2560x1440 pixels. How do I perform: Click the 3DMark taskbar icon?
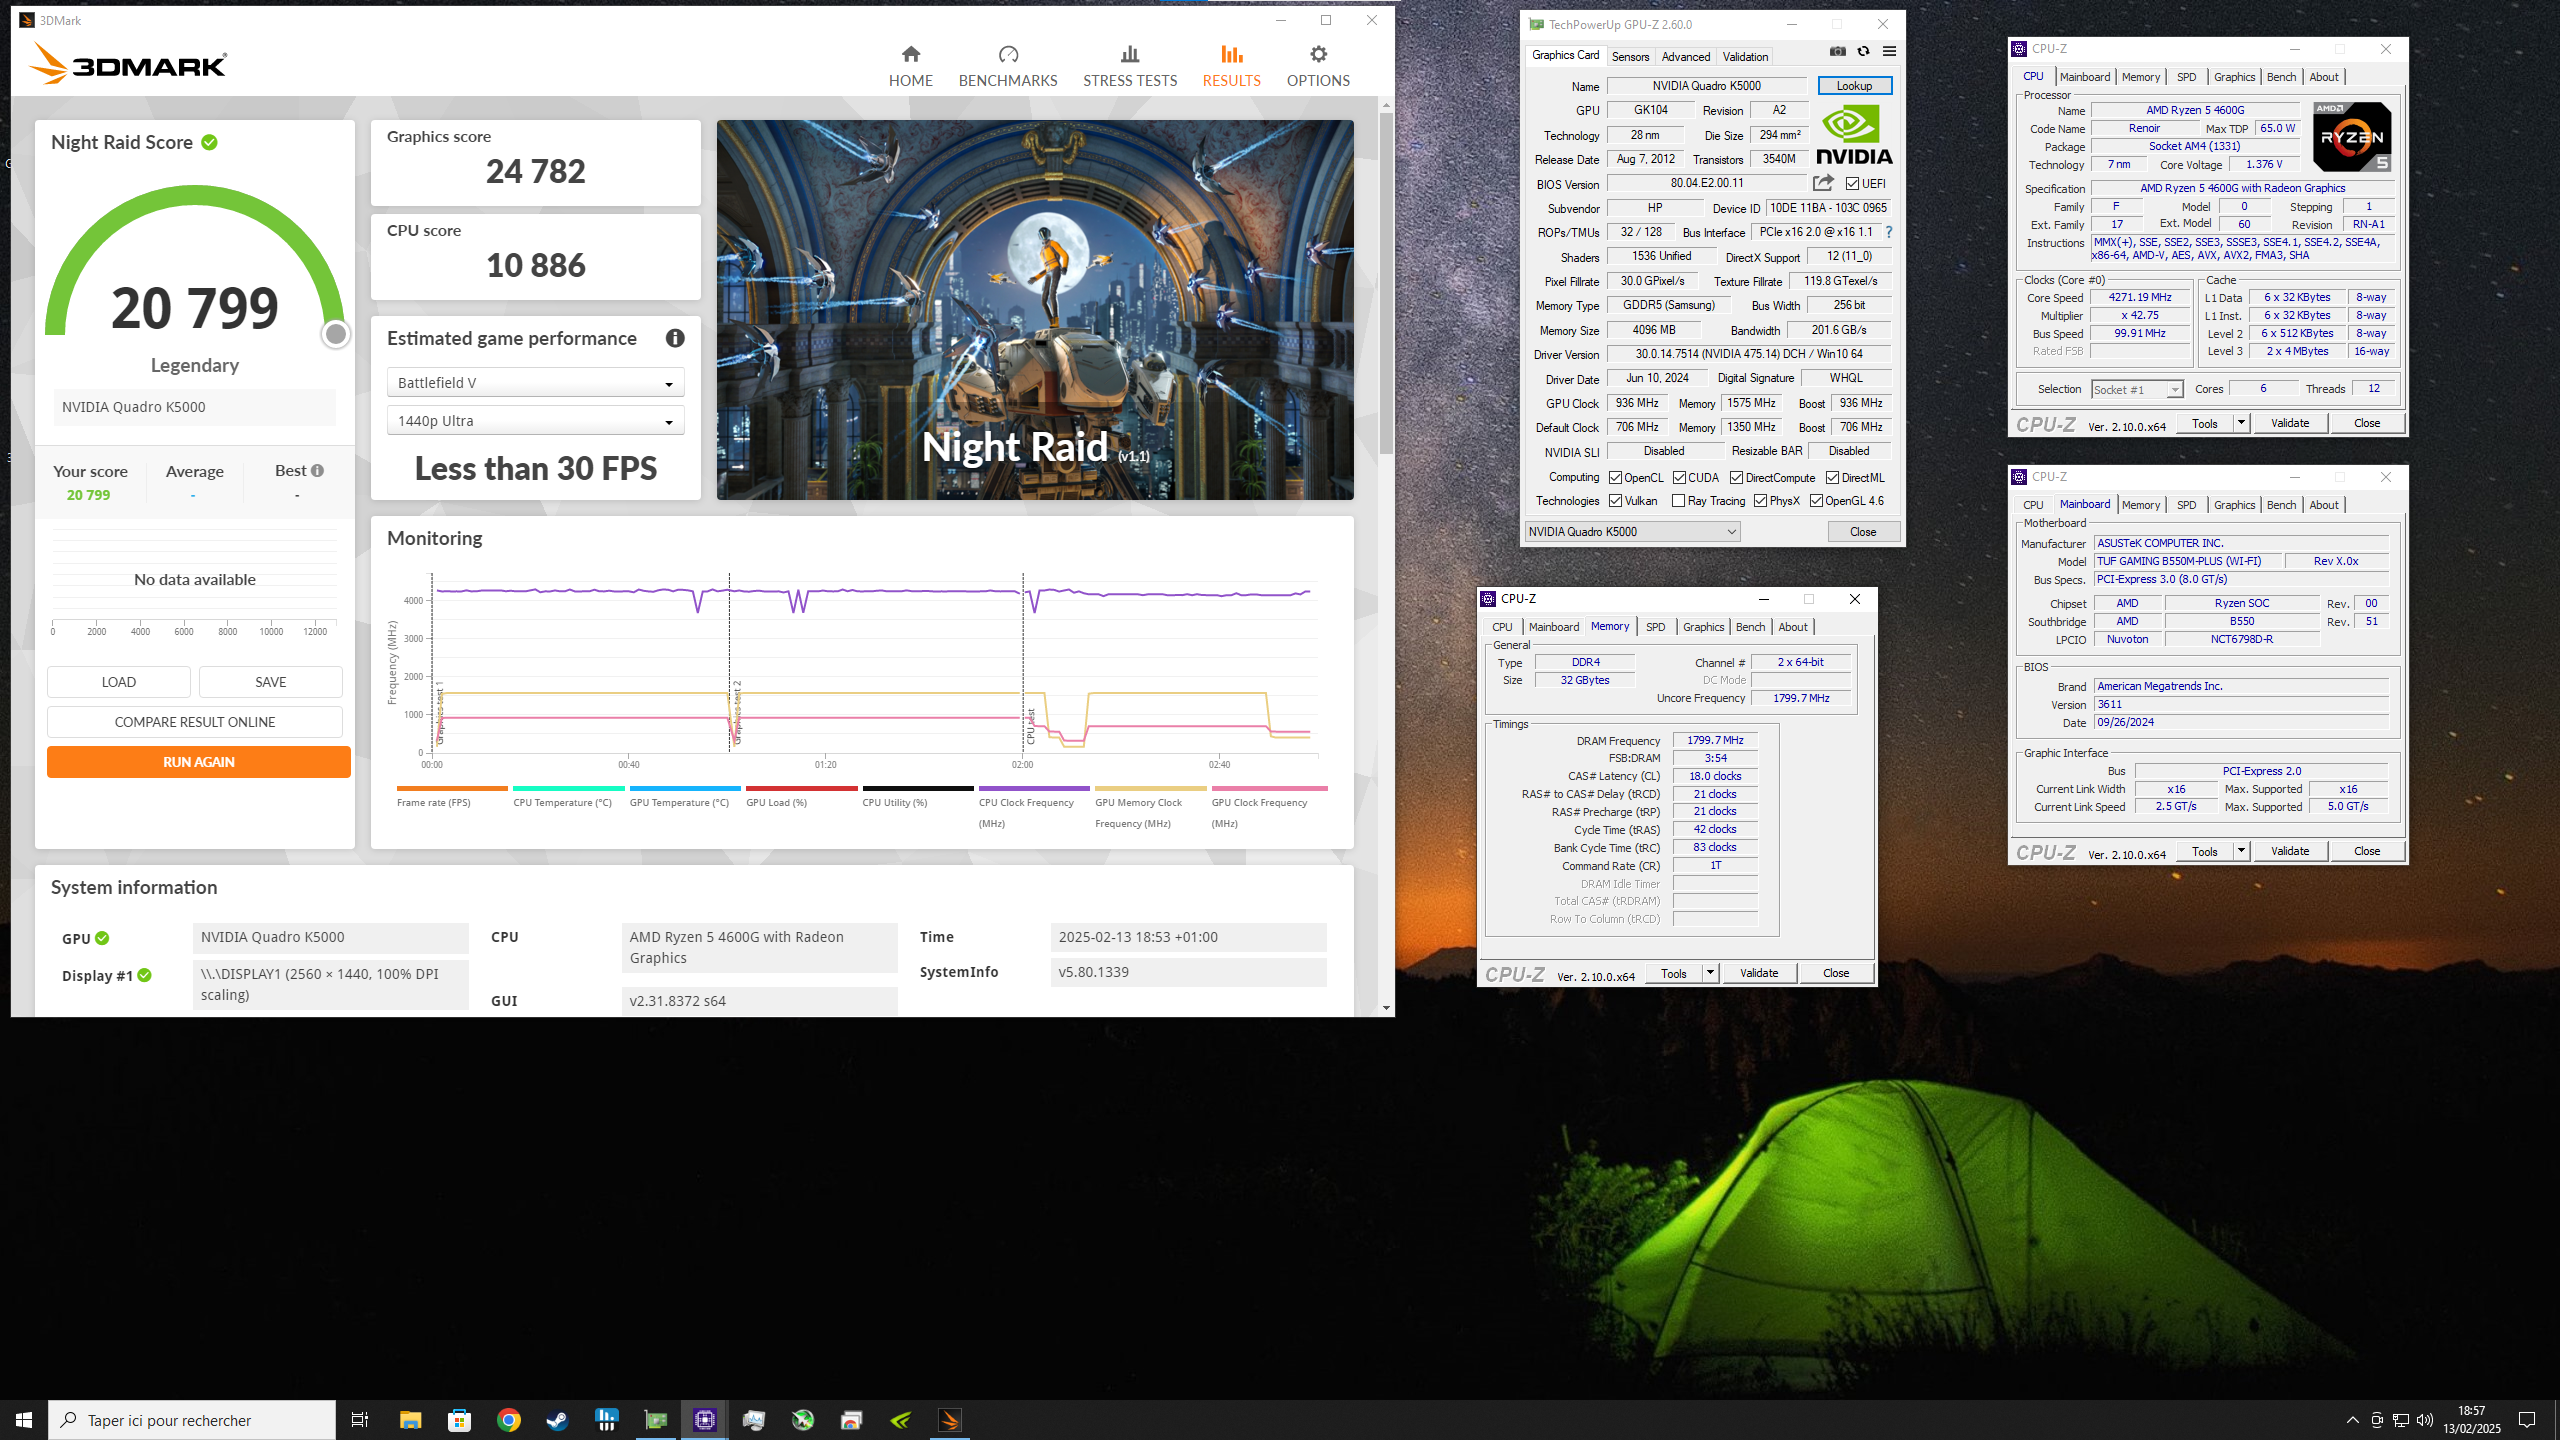(950, 1420)
